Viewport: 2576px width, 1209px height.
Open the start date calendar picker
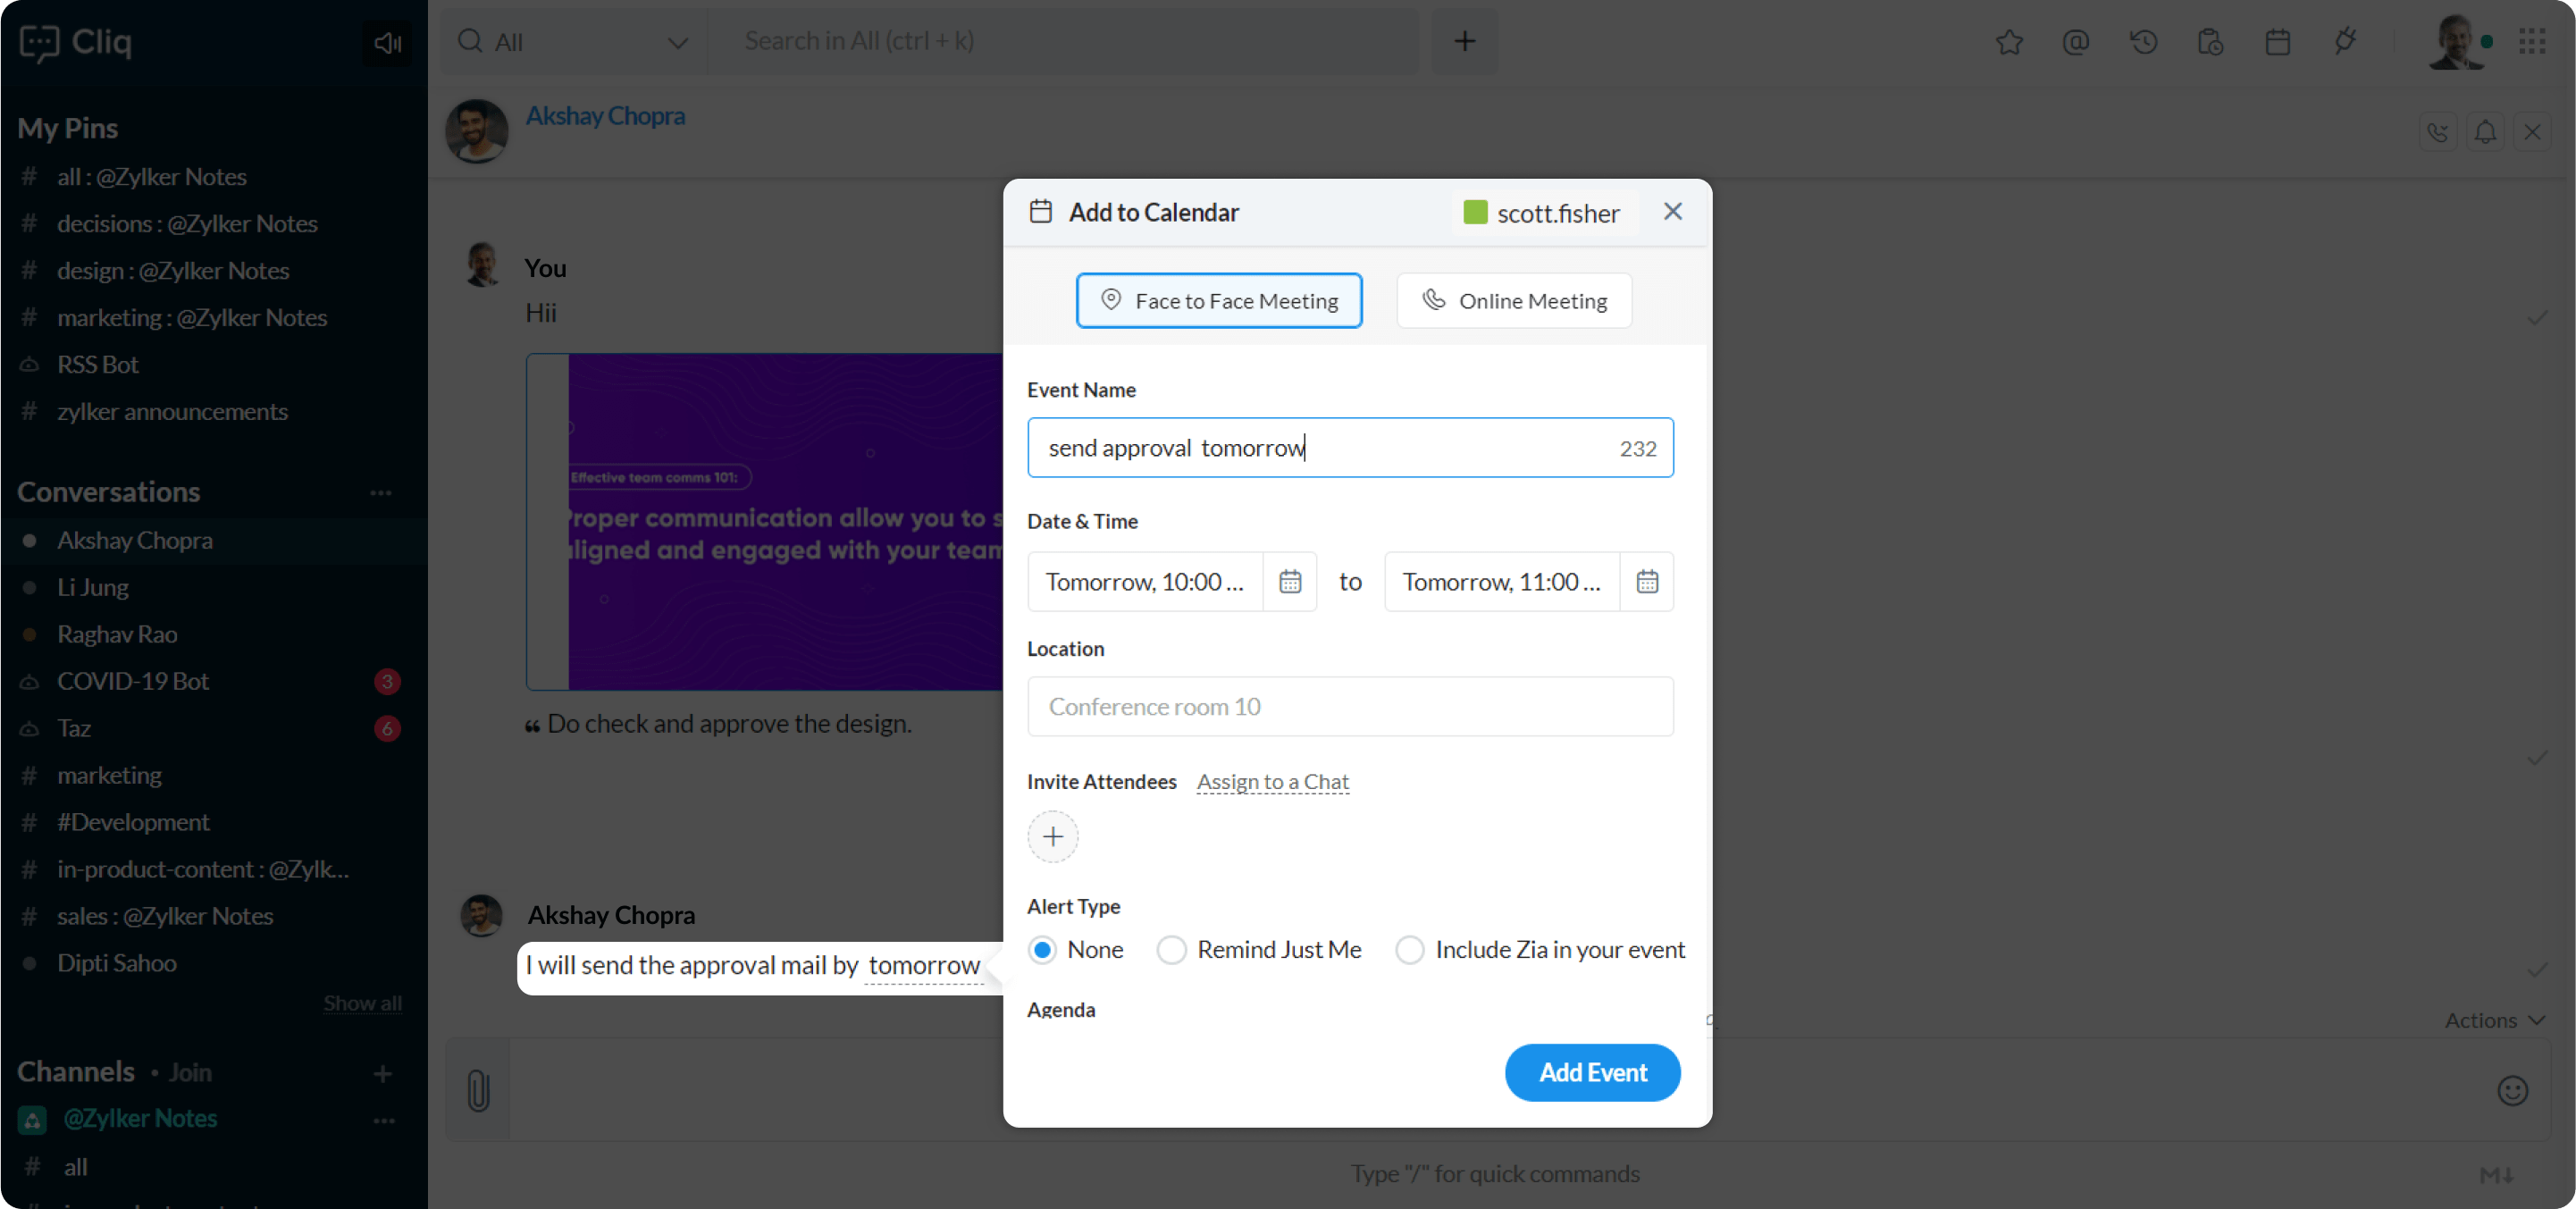(x=1290, y=581)
